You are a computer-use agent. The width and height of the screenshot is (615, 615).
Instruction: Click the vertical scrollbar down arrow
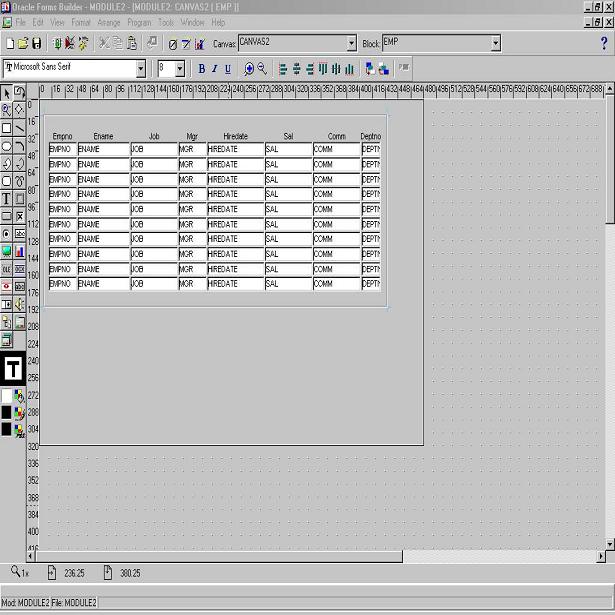click(610, 544)
